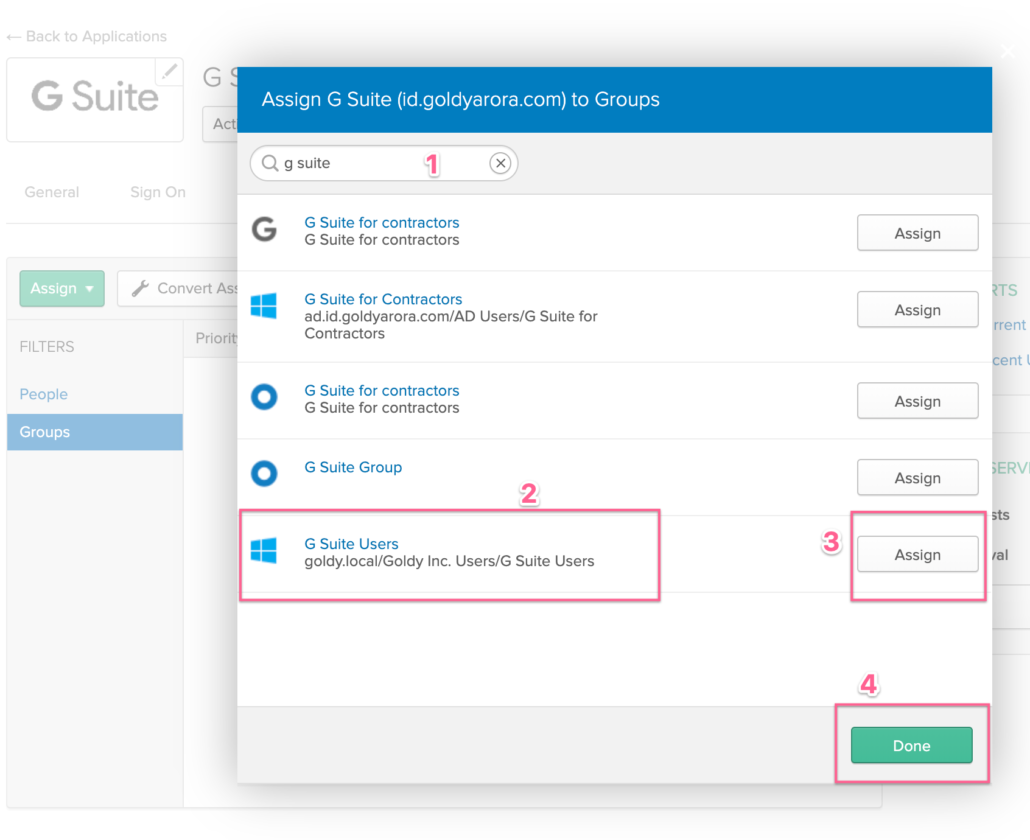Open 'G Suite Group' link

point(353,468)
